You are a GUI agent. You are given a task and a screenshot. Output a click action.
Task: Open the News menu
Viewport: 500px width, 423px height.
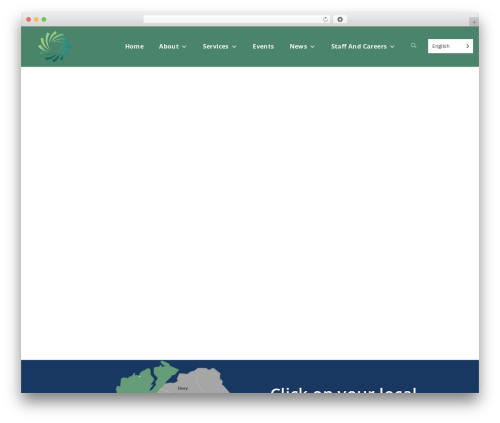[x=298, y=46]
